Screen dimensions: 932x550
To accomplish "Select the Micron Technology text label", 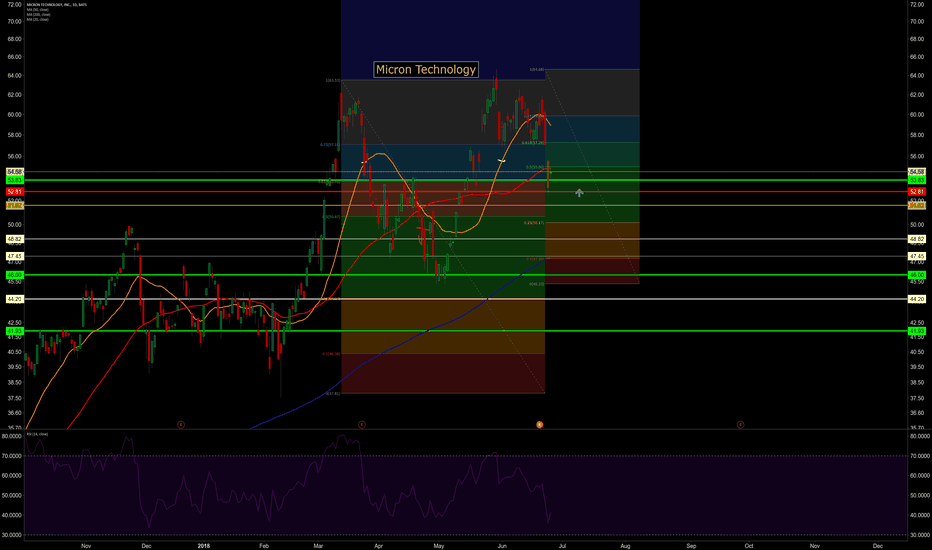I will (426, 70).
